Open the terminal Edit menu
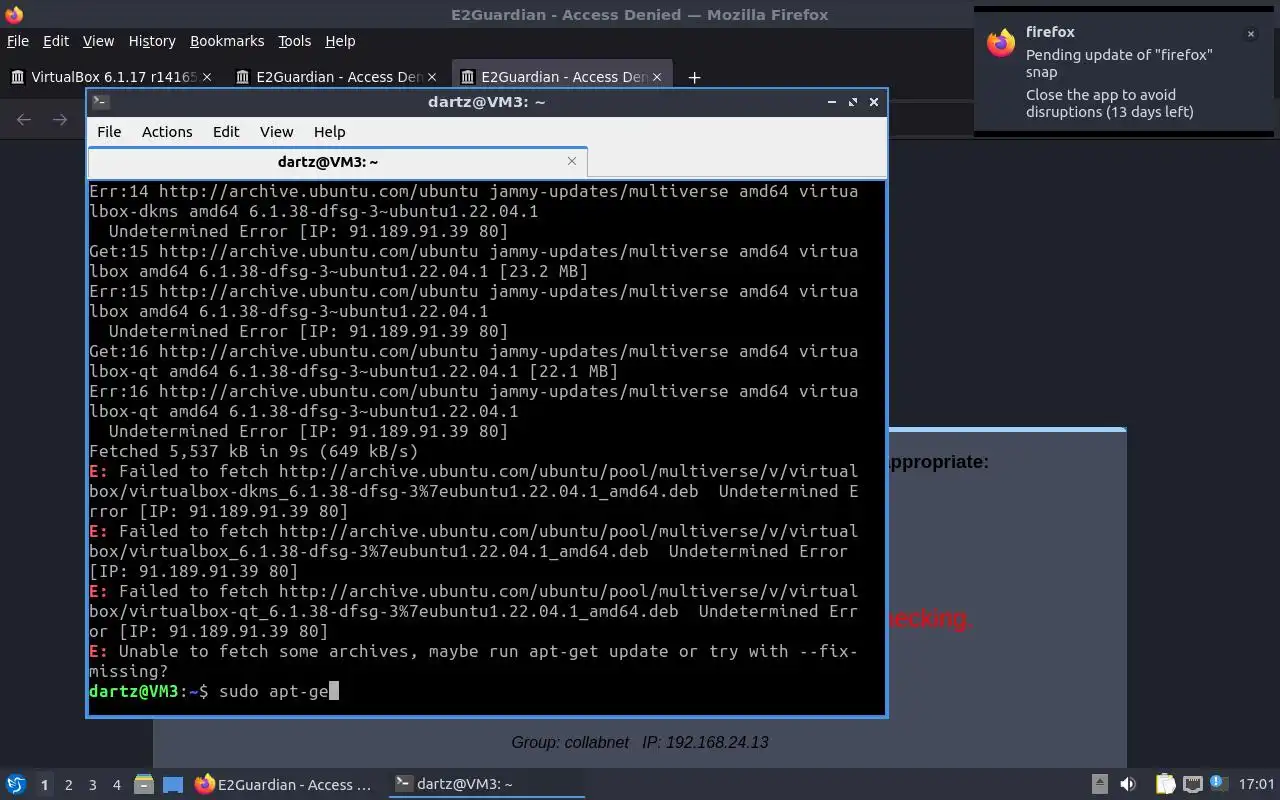1280x800 pixels. 226,131
